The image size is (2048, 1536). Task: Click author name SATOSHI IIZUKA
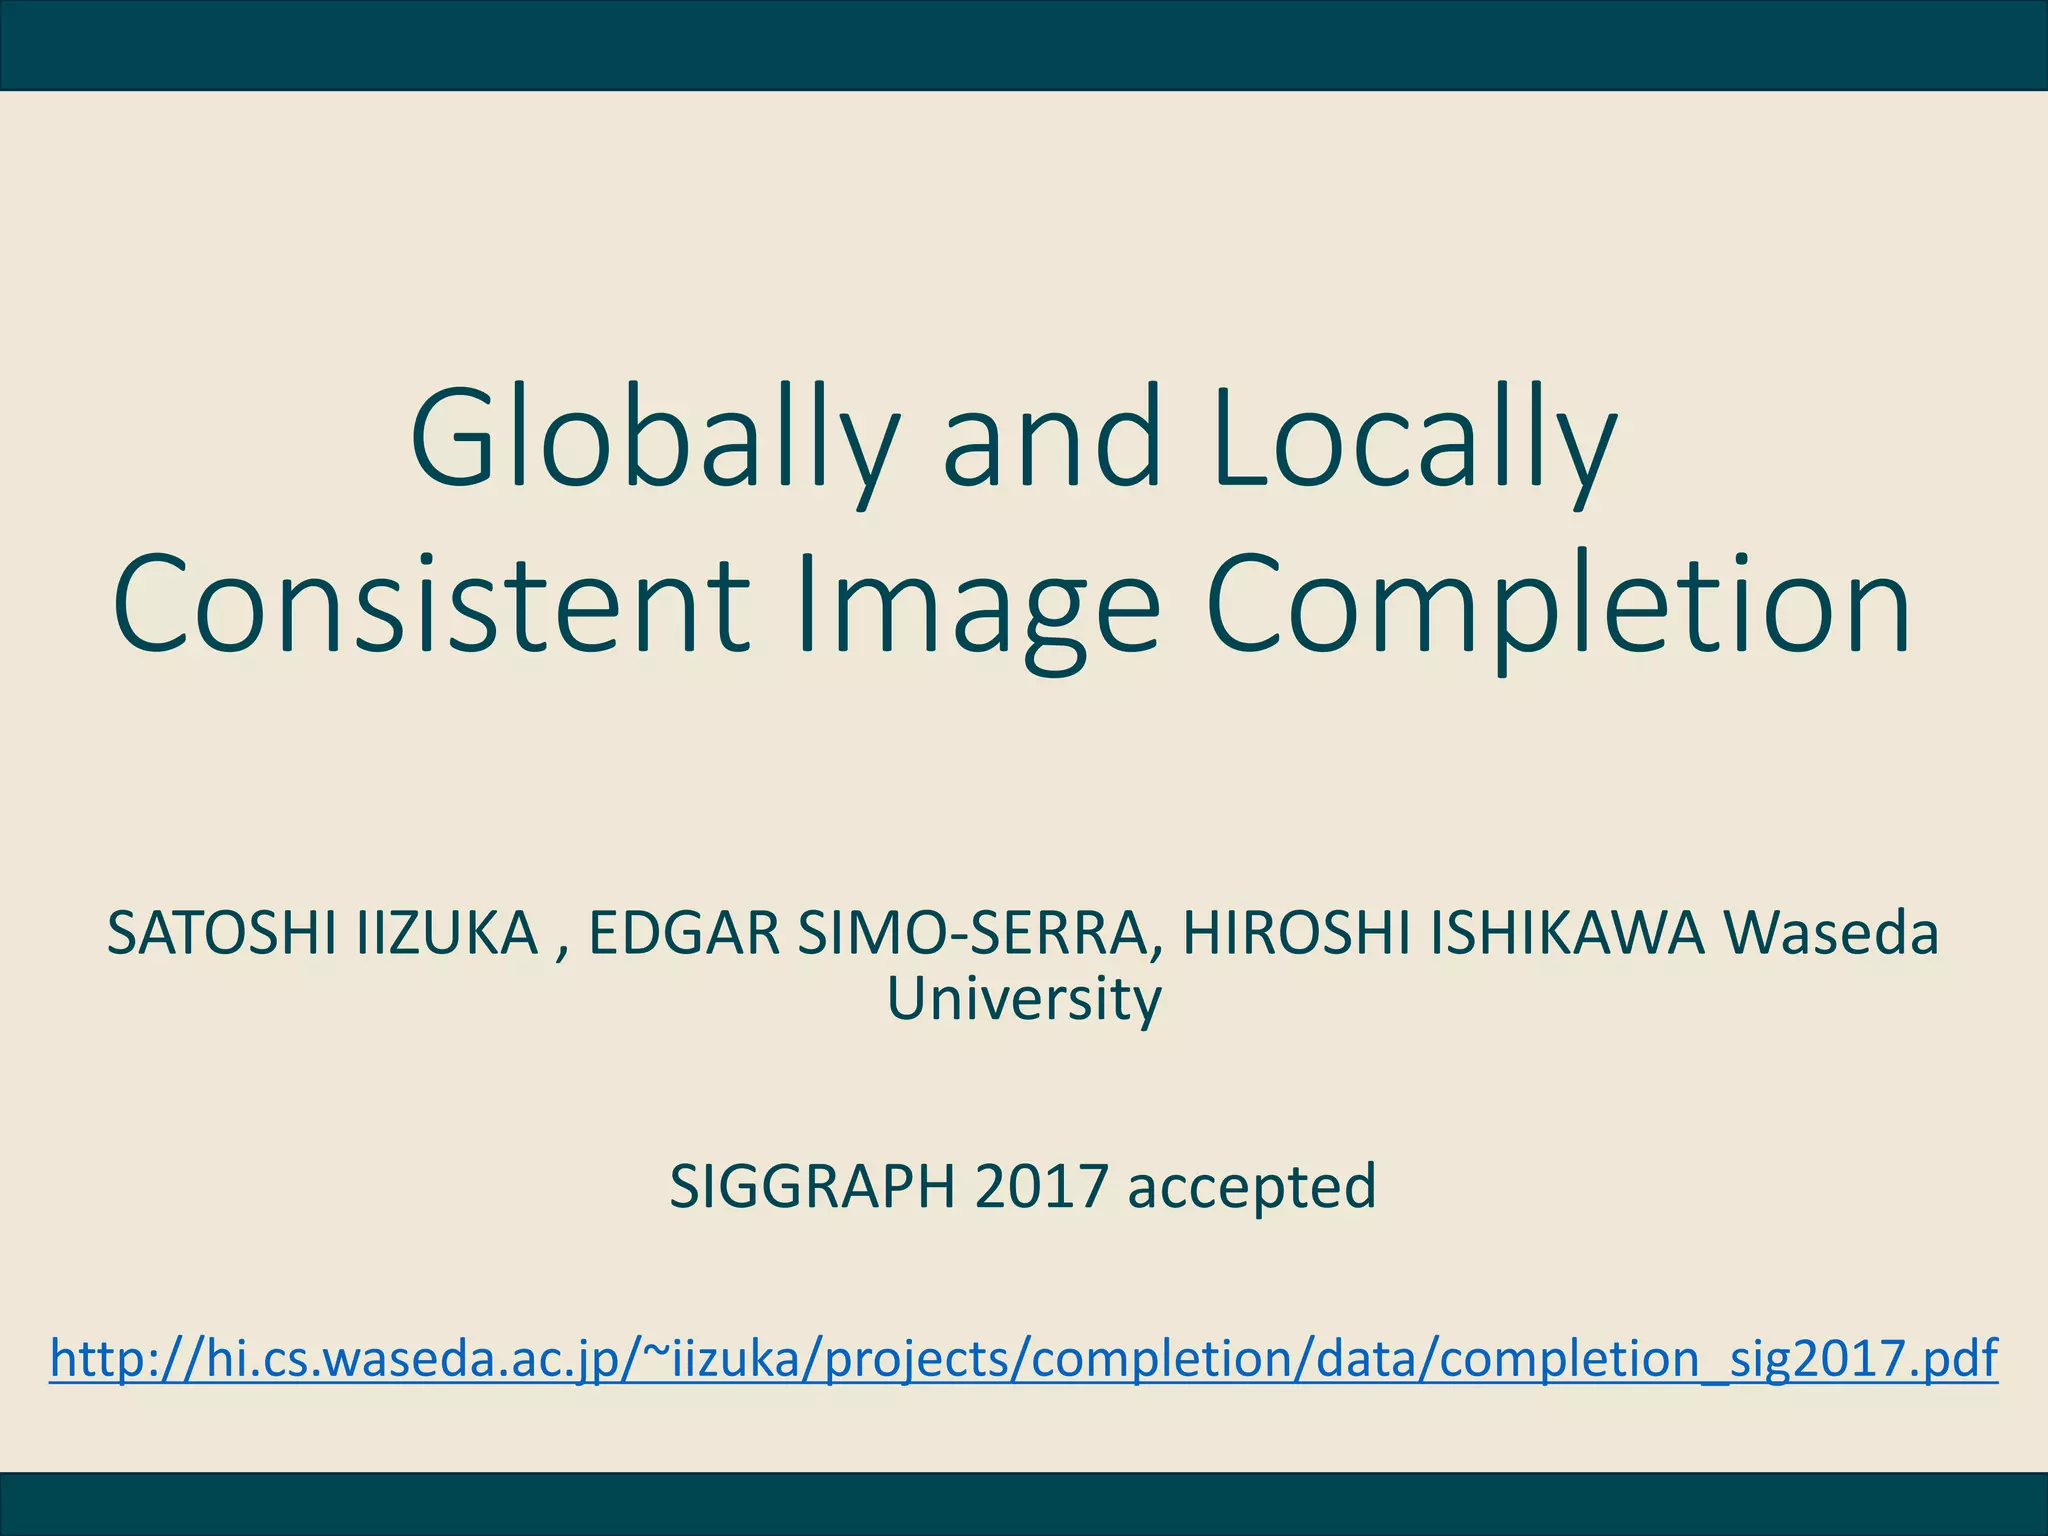(x=322, y=934)
